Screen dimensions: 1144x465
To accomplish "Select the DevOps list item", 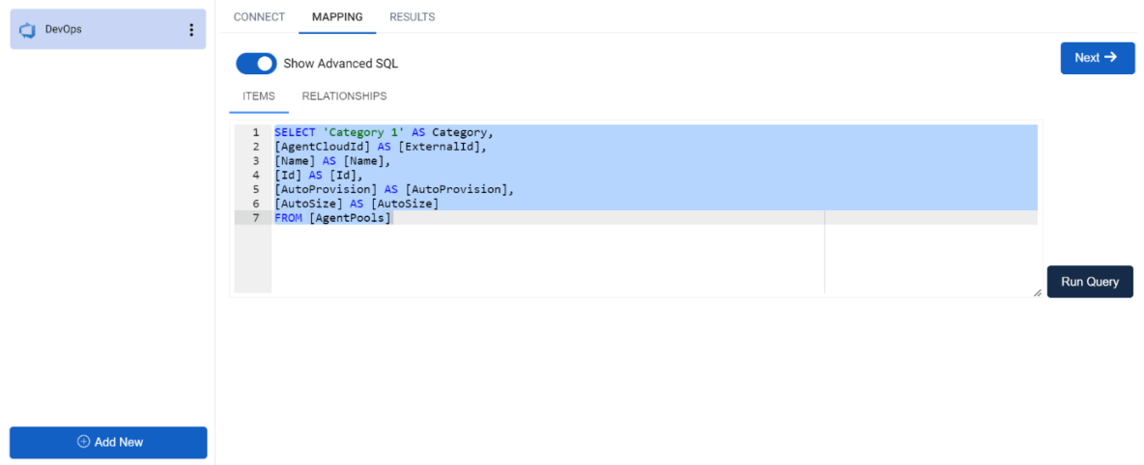I will (x=108, y=29).
